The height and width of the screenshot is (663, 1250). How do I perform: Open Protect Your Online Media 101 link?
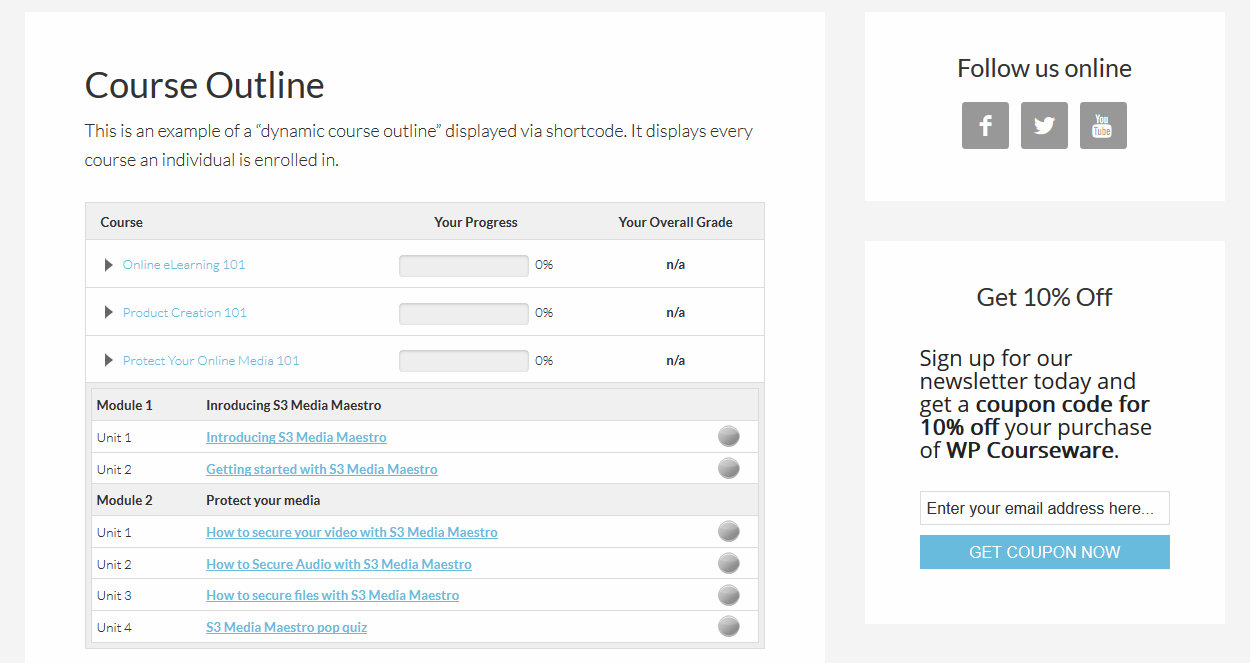coord(211,361)
